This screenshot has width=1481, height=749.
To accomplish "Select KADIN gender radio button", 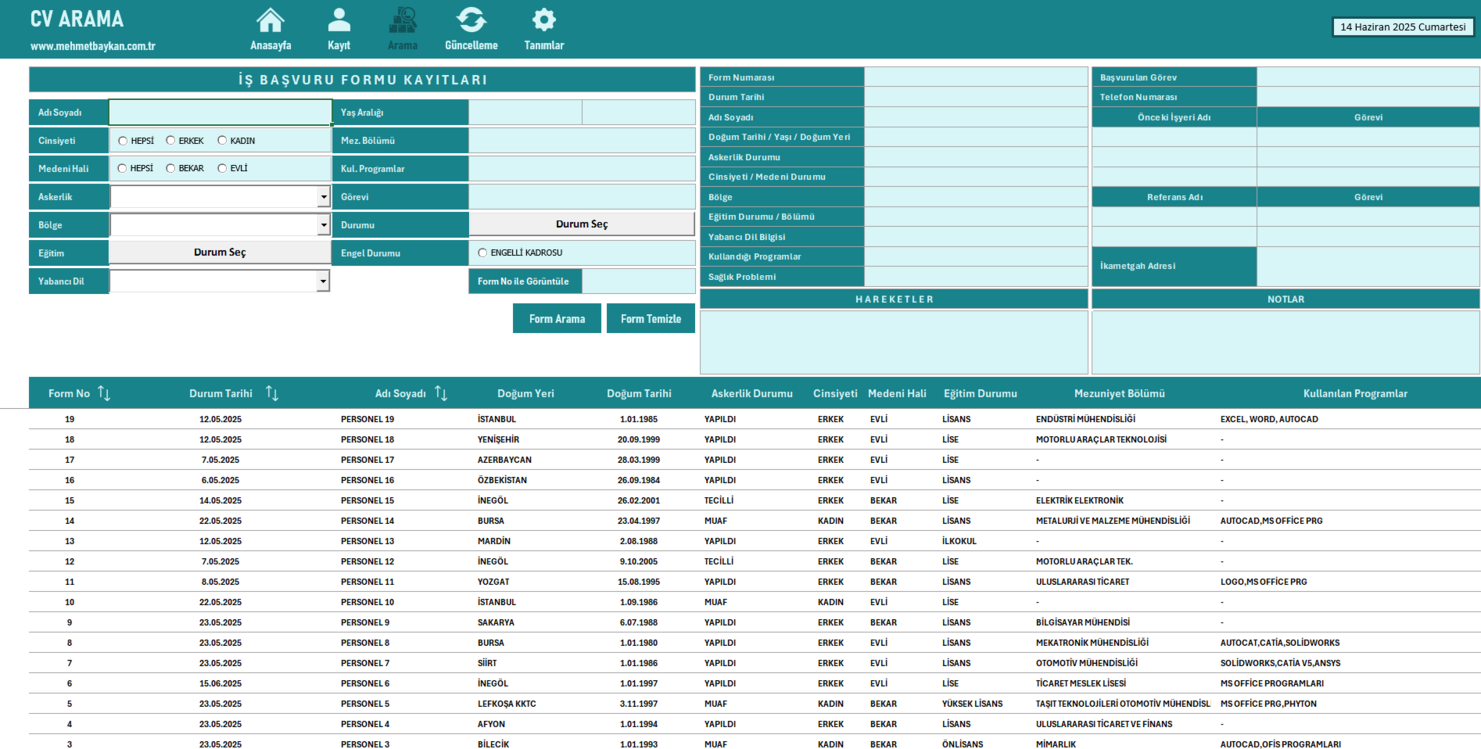I will click(222, 141).
